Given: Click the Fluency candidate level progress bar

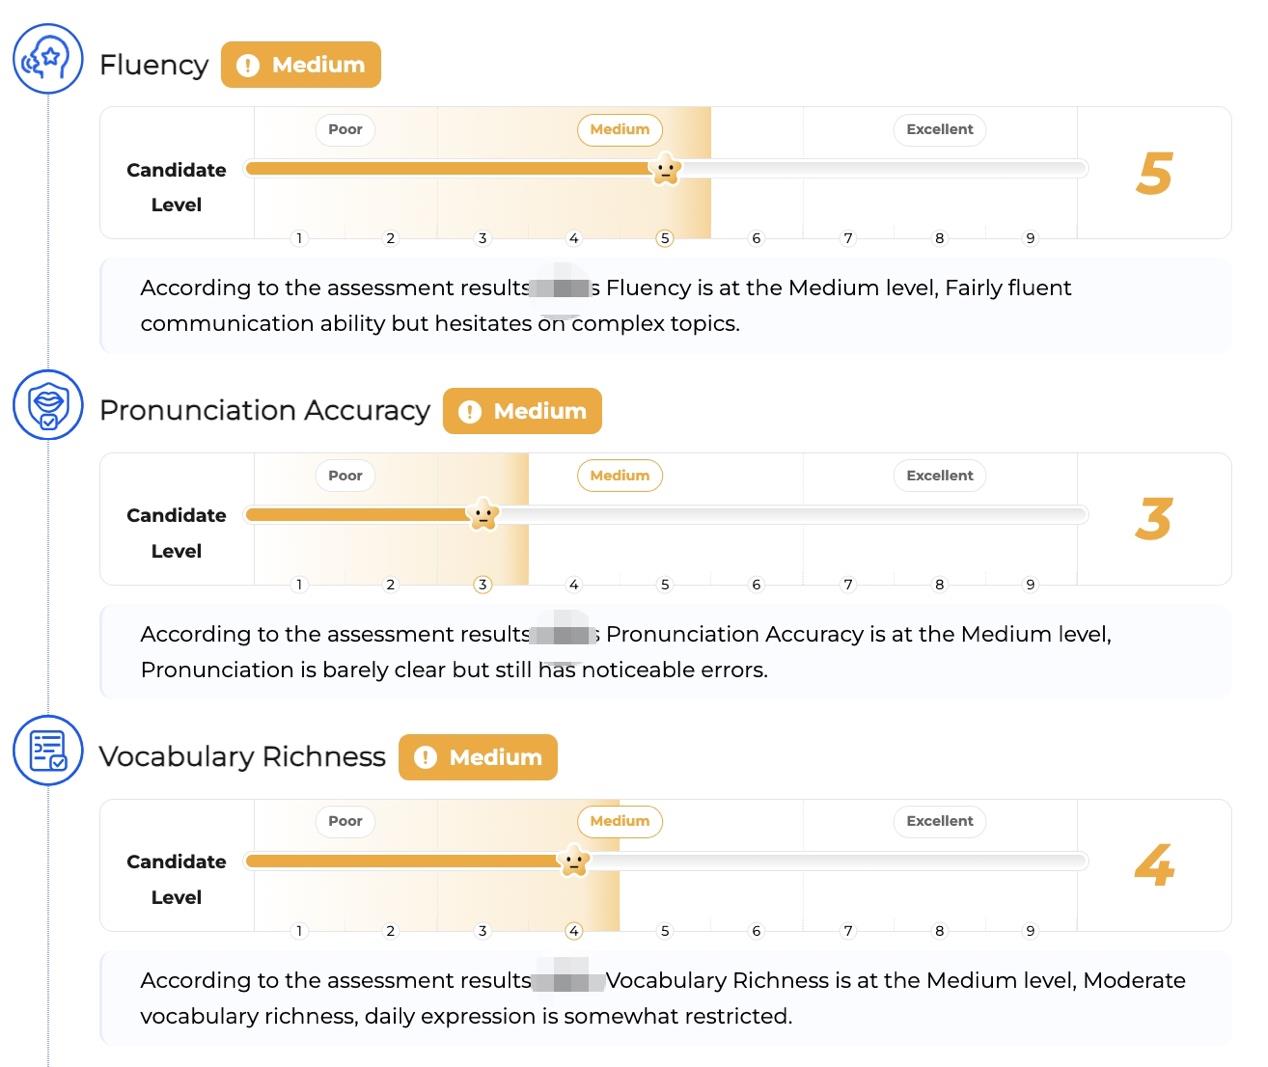Looking at the screenshot, I should point(666,168).
